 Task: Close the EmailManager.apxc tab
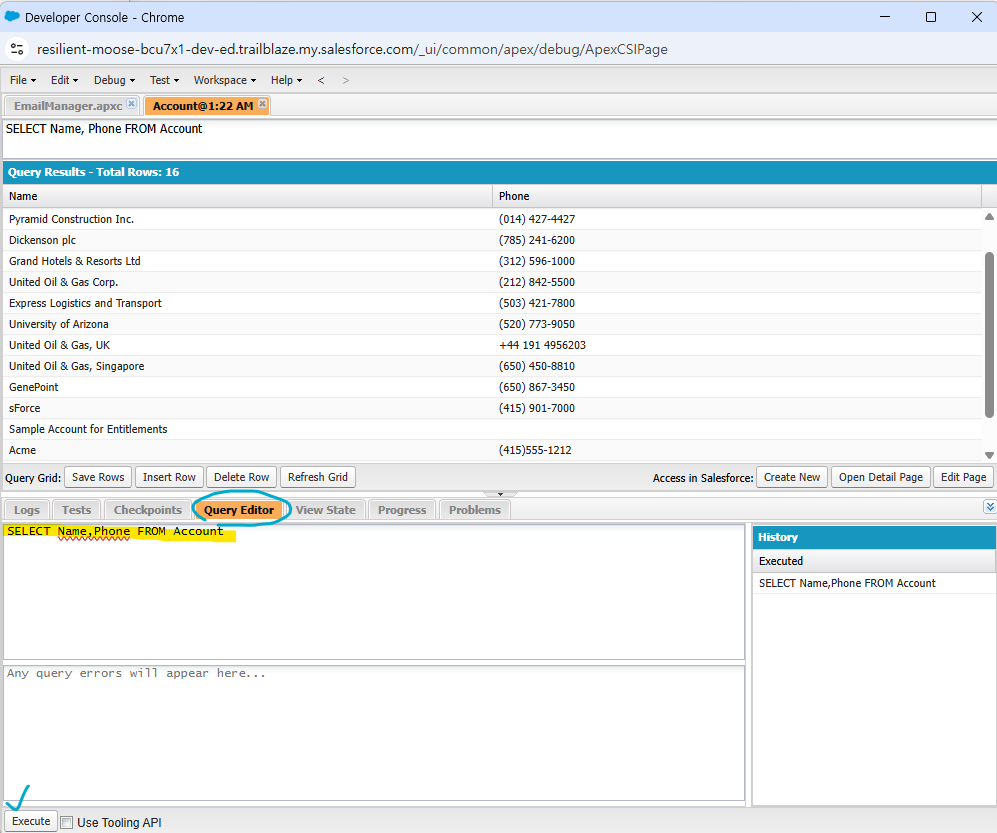pyautogui.click(x=131, y=105)
